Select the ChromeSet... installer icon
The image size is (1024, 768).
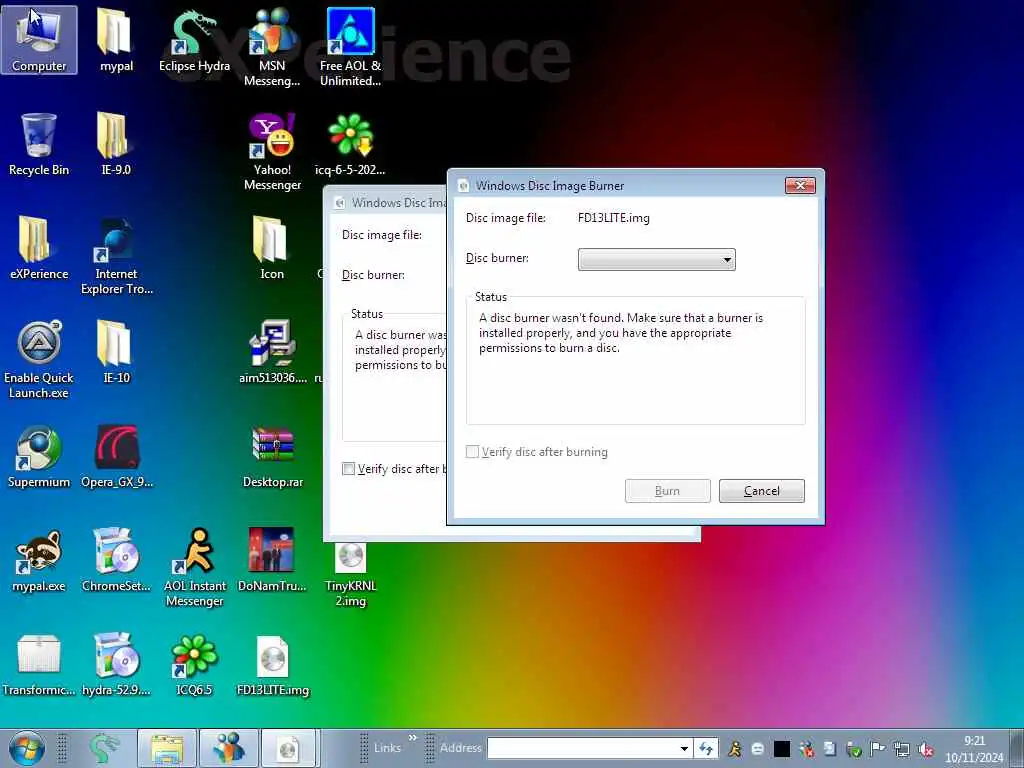click(x=116, y=560)
